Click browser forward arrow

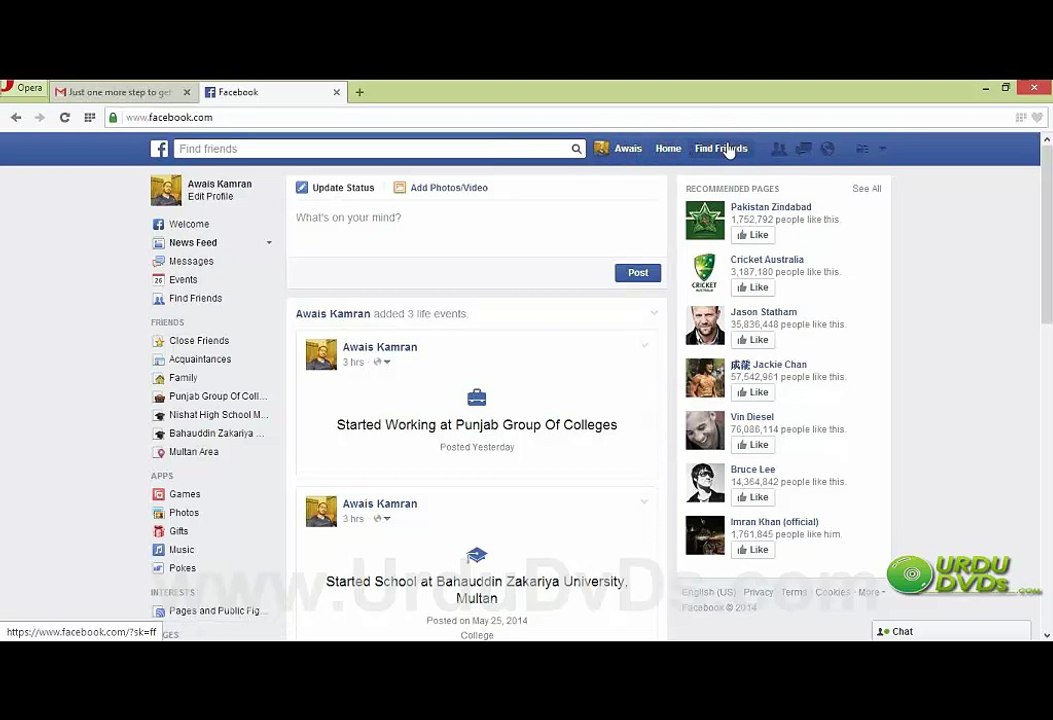coord(40,118)
